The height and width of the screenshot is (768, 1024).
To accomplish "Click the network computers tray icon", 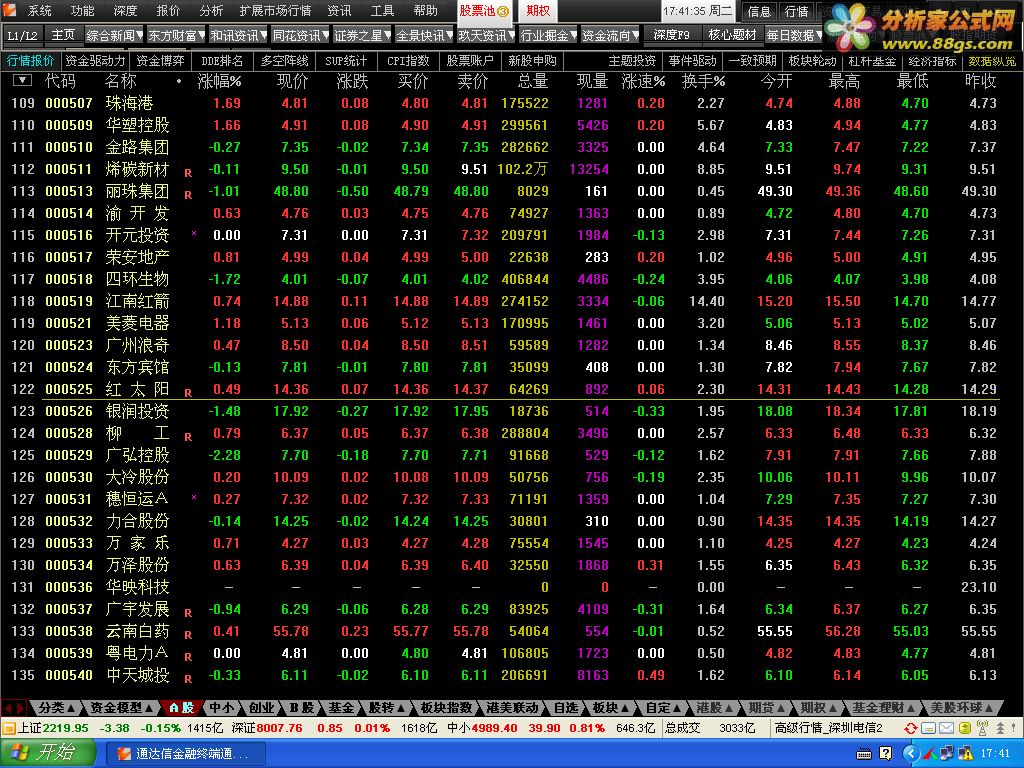I will 946,753.
